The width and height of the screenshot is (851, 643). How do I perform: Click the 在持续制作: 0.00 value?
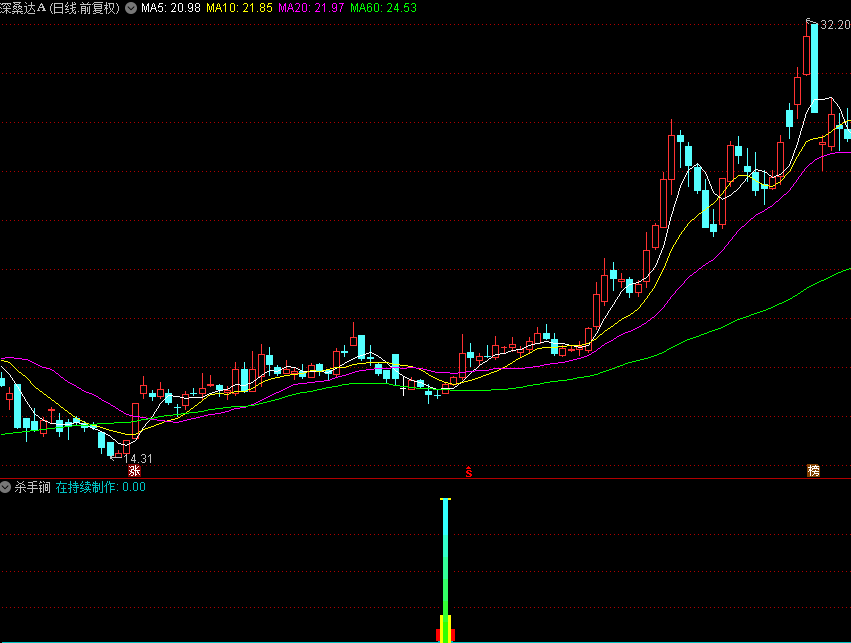coord(100,487)
